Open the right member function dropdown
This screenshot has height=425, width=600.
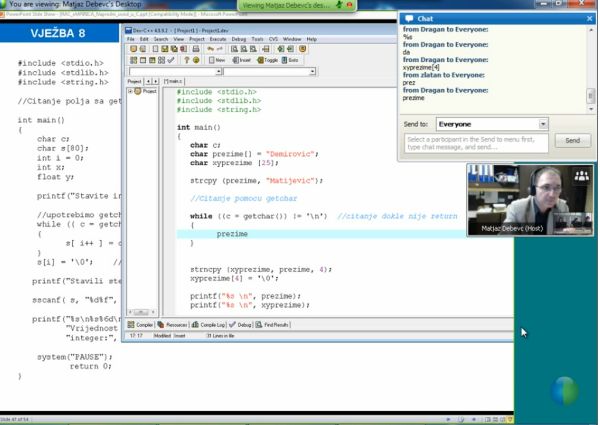(x=313, y=72)
